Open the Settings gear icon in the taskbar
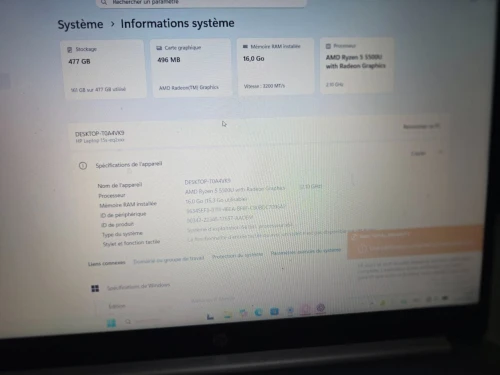 pyautogui.click(x=321, y=308)
